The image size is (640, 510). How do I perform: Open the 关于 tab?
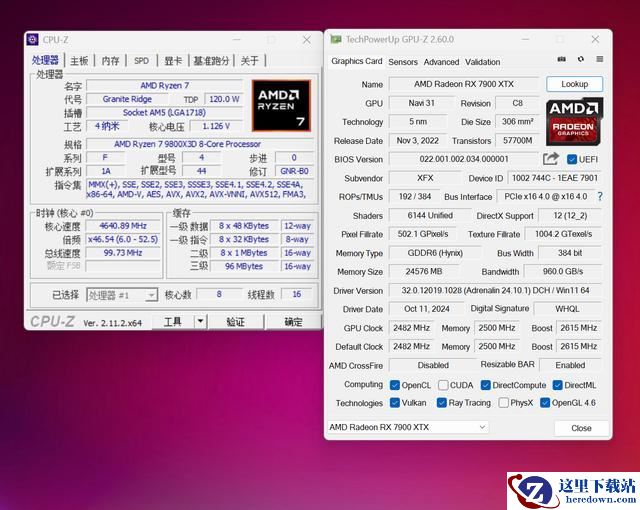point(249,61)
